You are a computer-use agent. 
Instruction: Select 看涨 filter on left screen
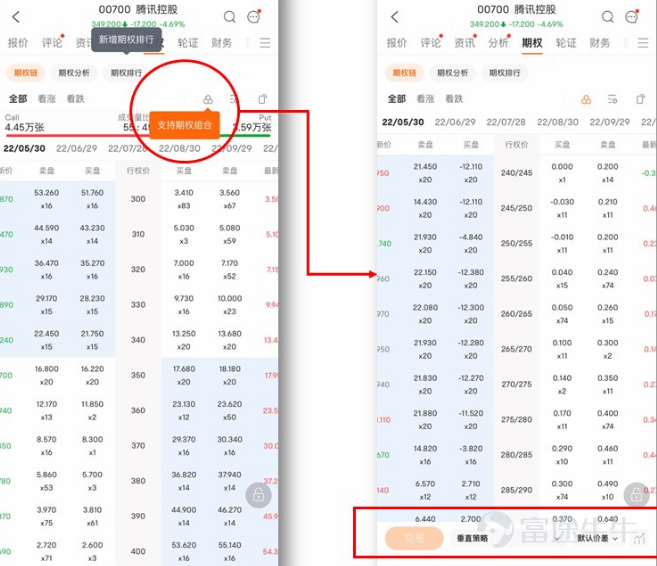[47, 99]
